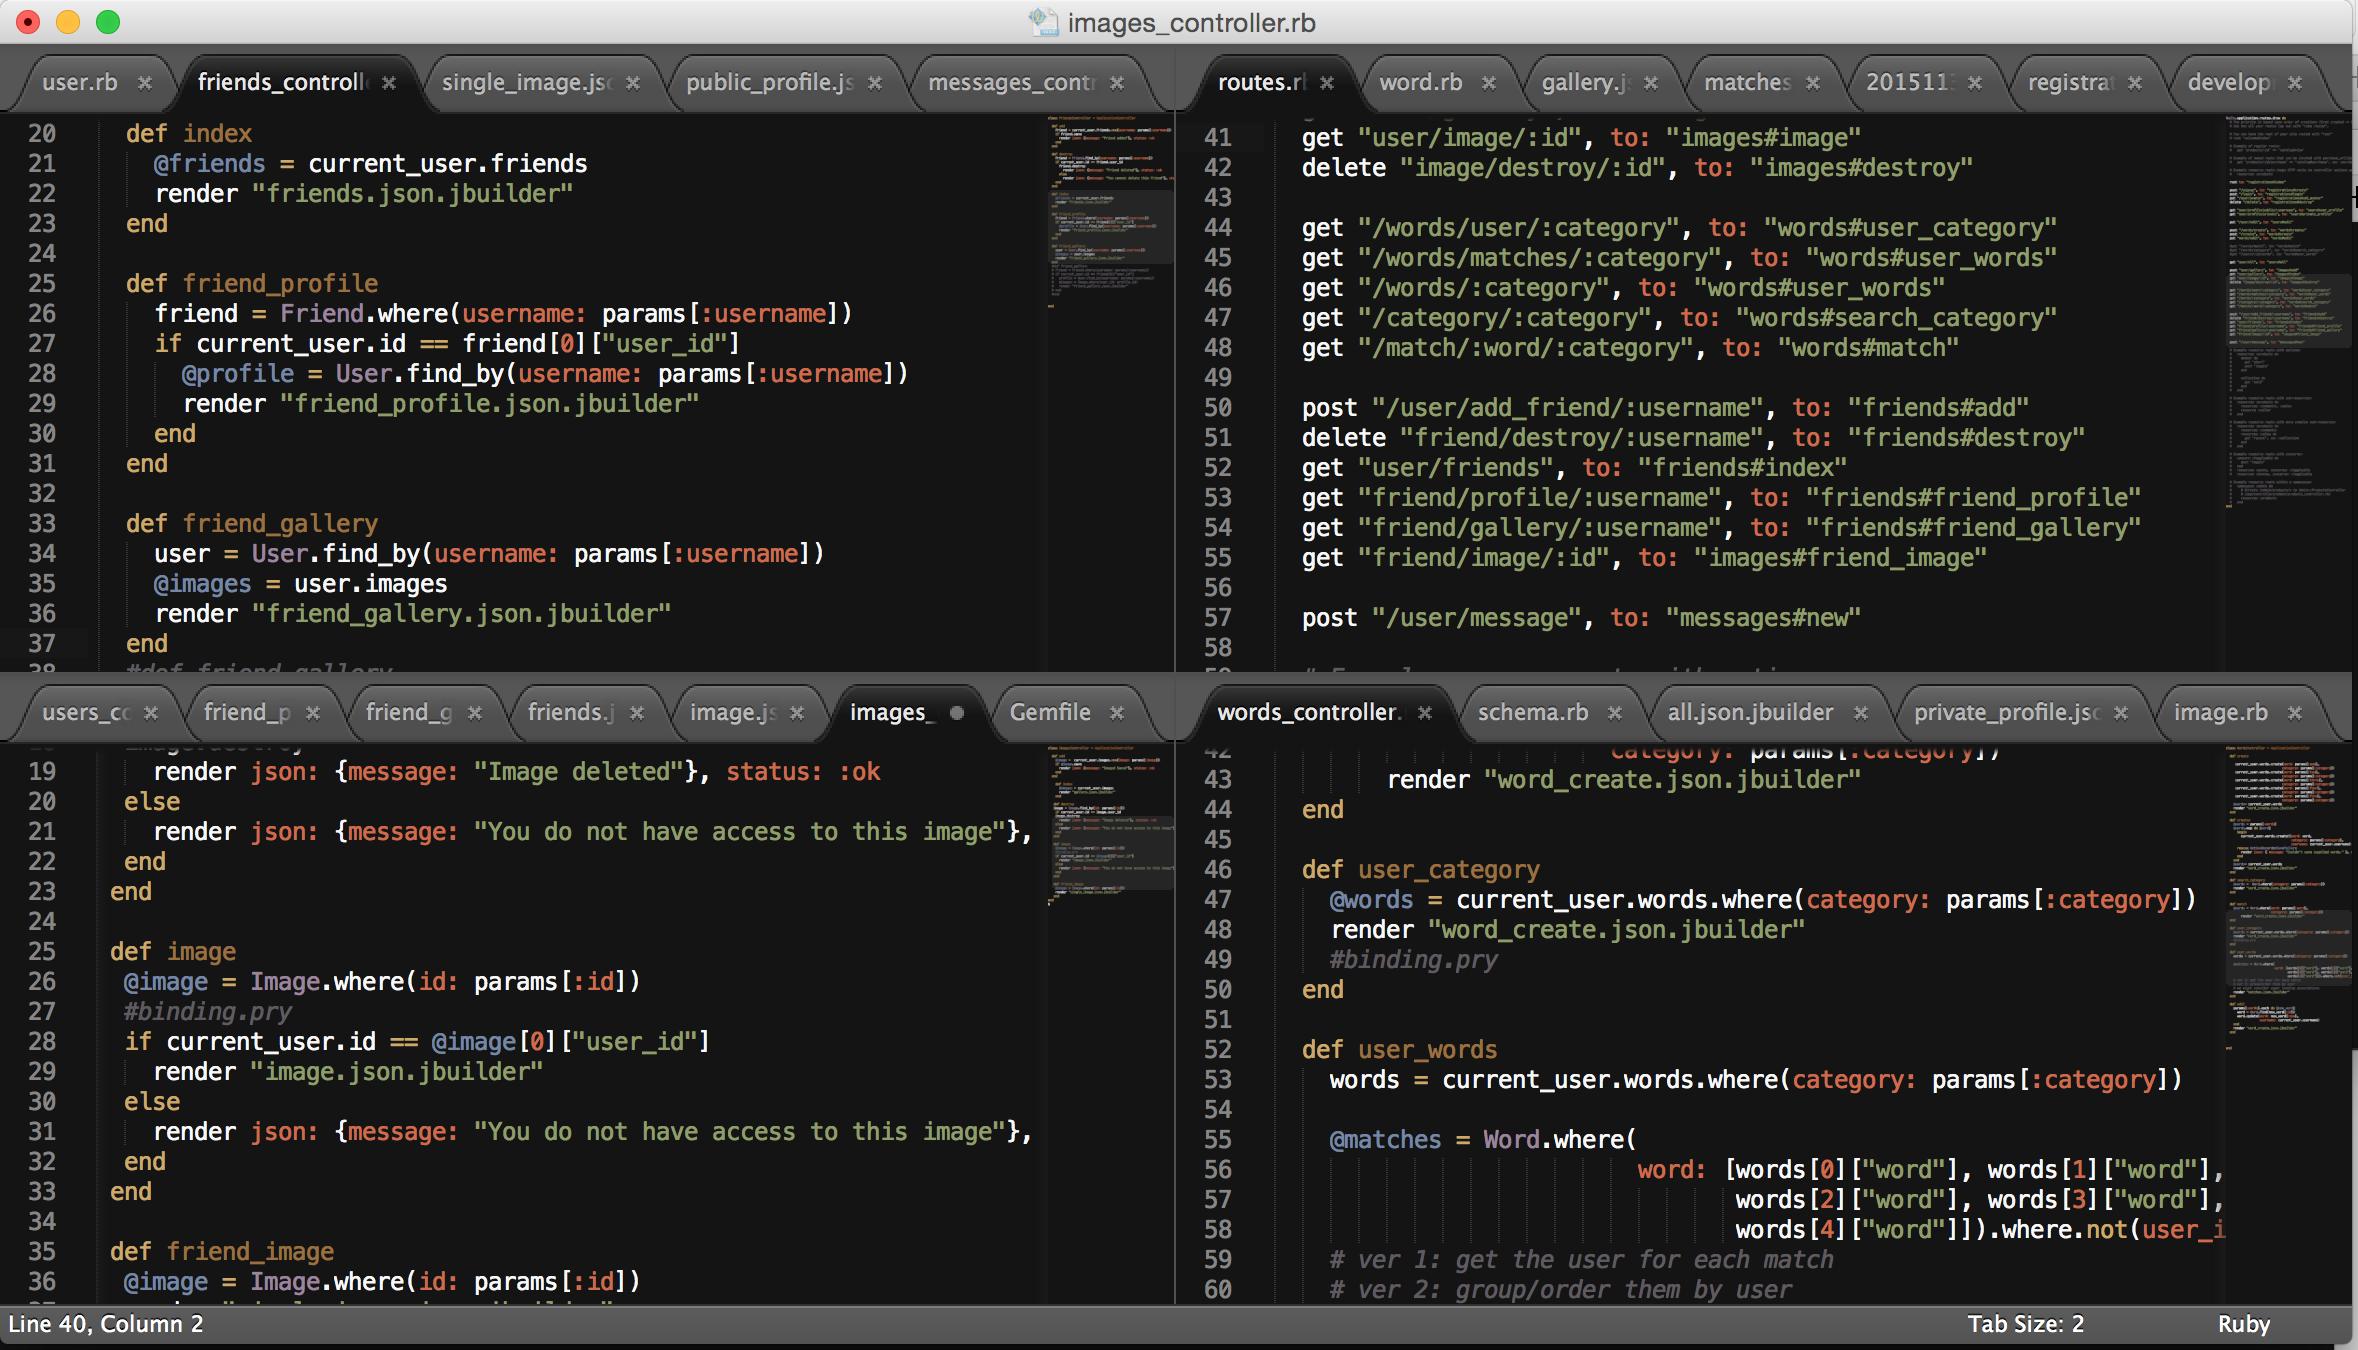Image resolution: width=2358 pixels, height=1350 pixels.
Task: Close the all.json.jbuilder tab
Action: 1861,713
